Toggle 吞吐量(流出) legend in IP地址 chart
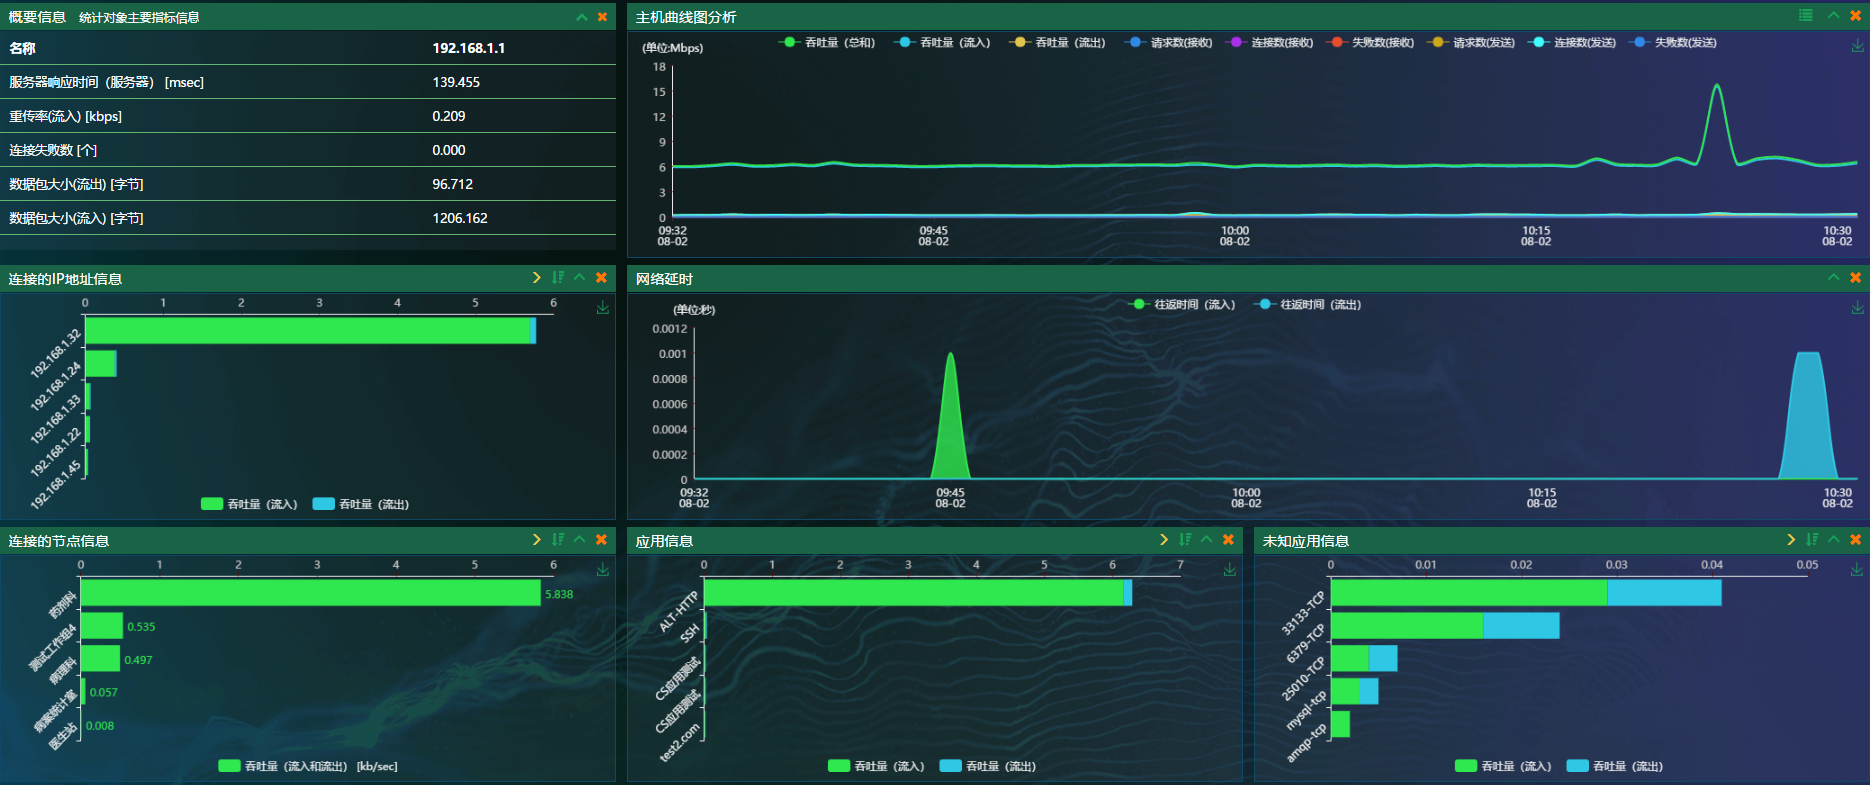1870x785 pixels. 361,504
